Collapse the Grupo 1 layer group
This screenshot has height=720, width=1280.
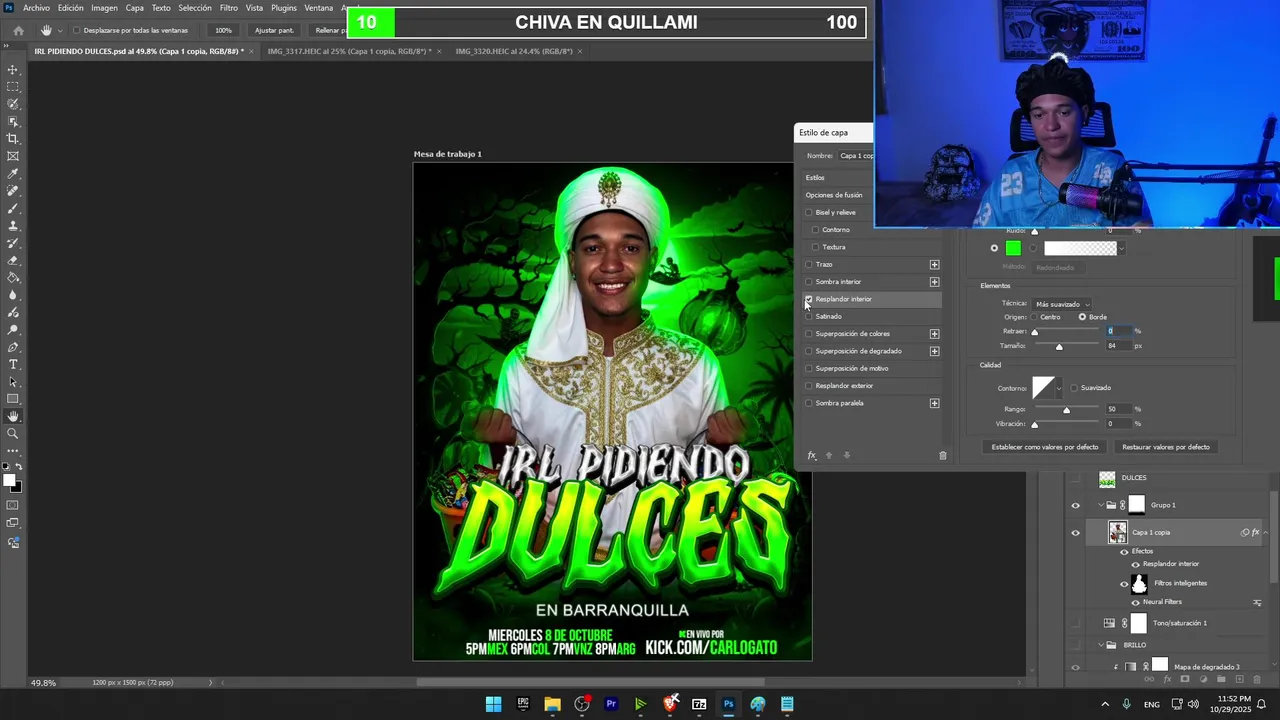(1101, 505)
